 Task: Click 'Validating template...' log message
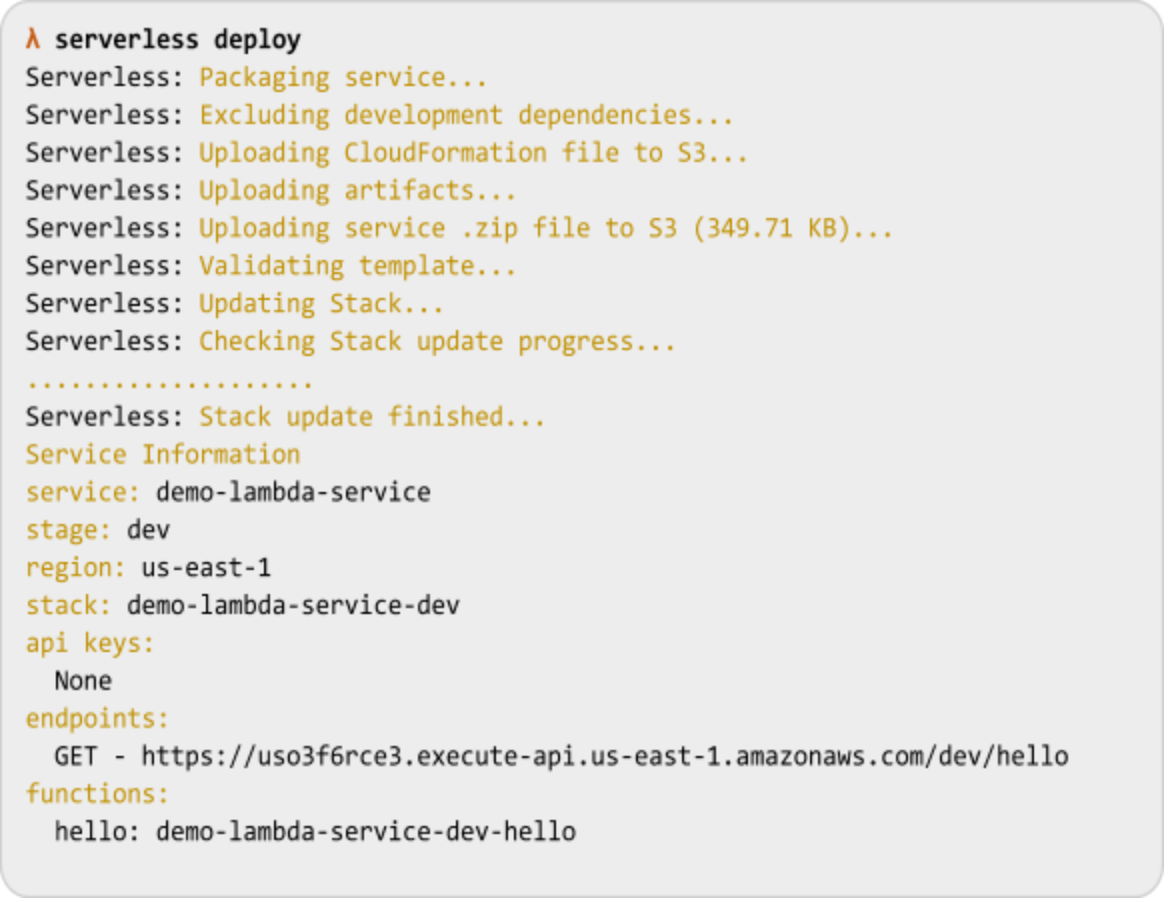[357, 266]
